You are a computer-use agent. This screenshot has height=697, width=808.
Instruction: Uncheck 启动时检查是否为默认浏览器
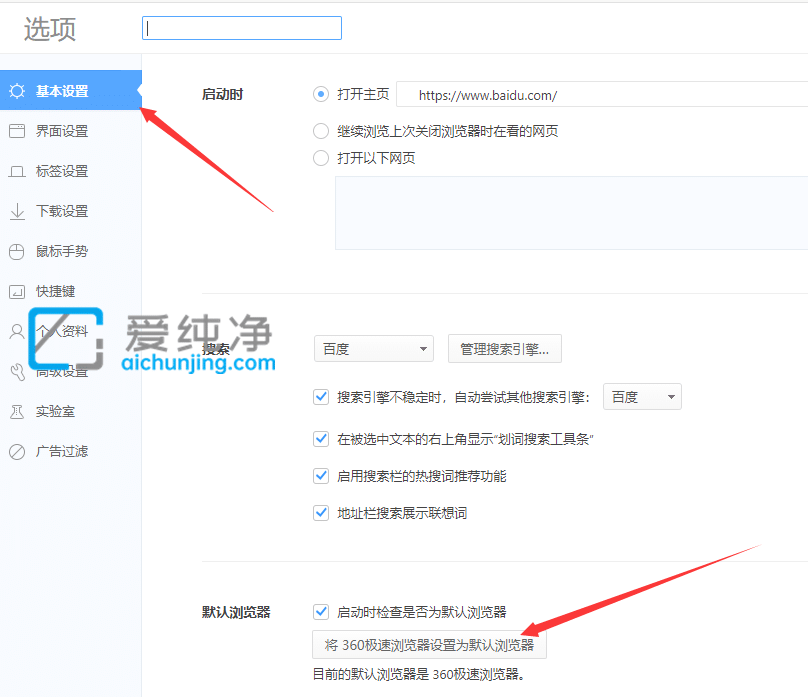321,611
